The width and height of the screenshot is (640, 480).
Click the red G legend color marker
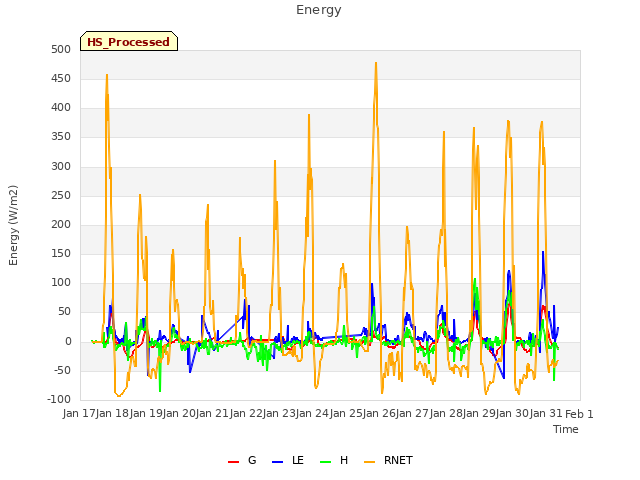pyautogui.click(x=233, y=462)
